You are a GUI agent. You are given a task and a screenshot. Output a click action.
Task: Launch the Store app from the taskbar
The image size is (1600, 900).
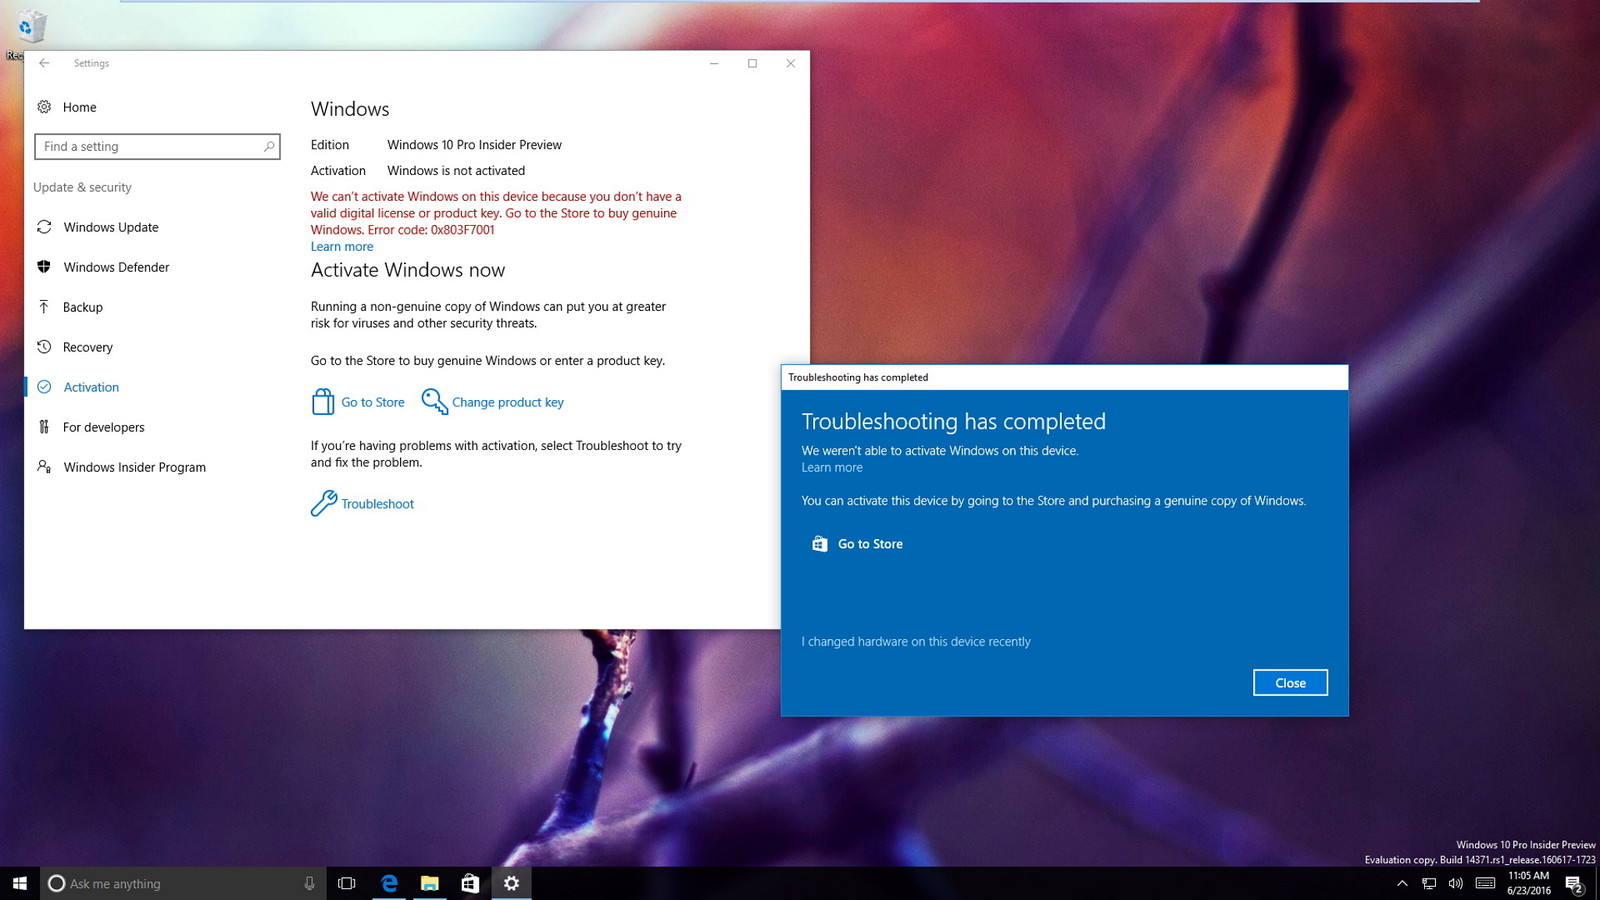[470, 883]
